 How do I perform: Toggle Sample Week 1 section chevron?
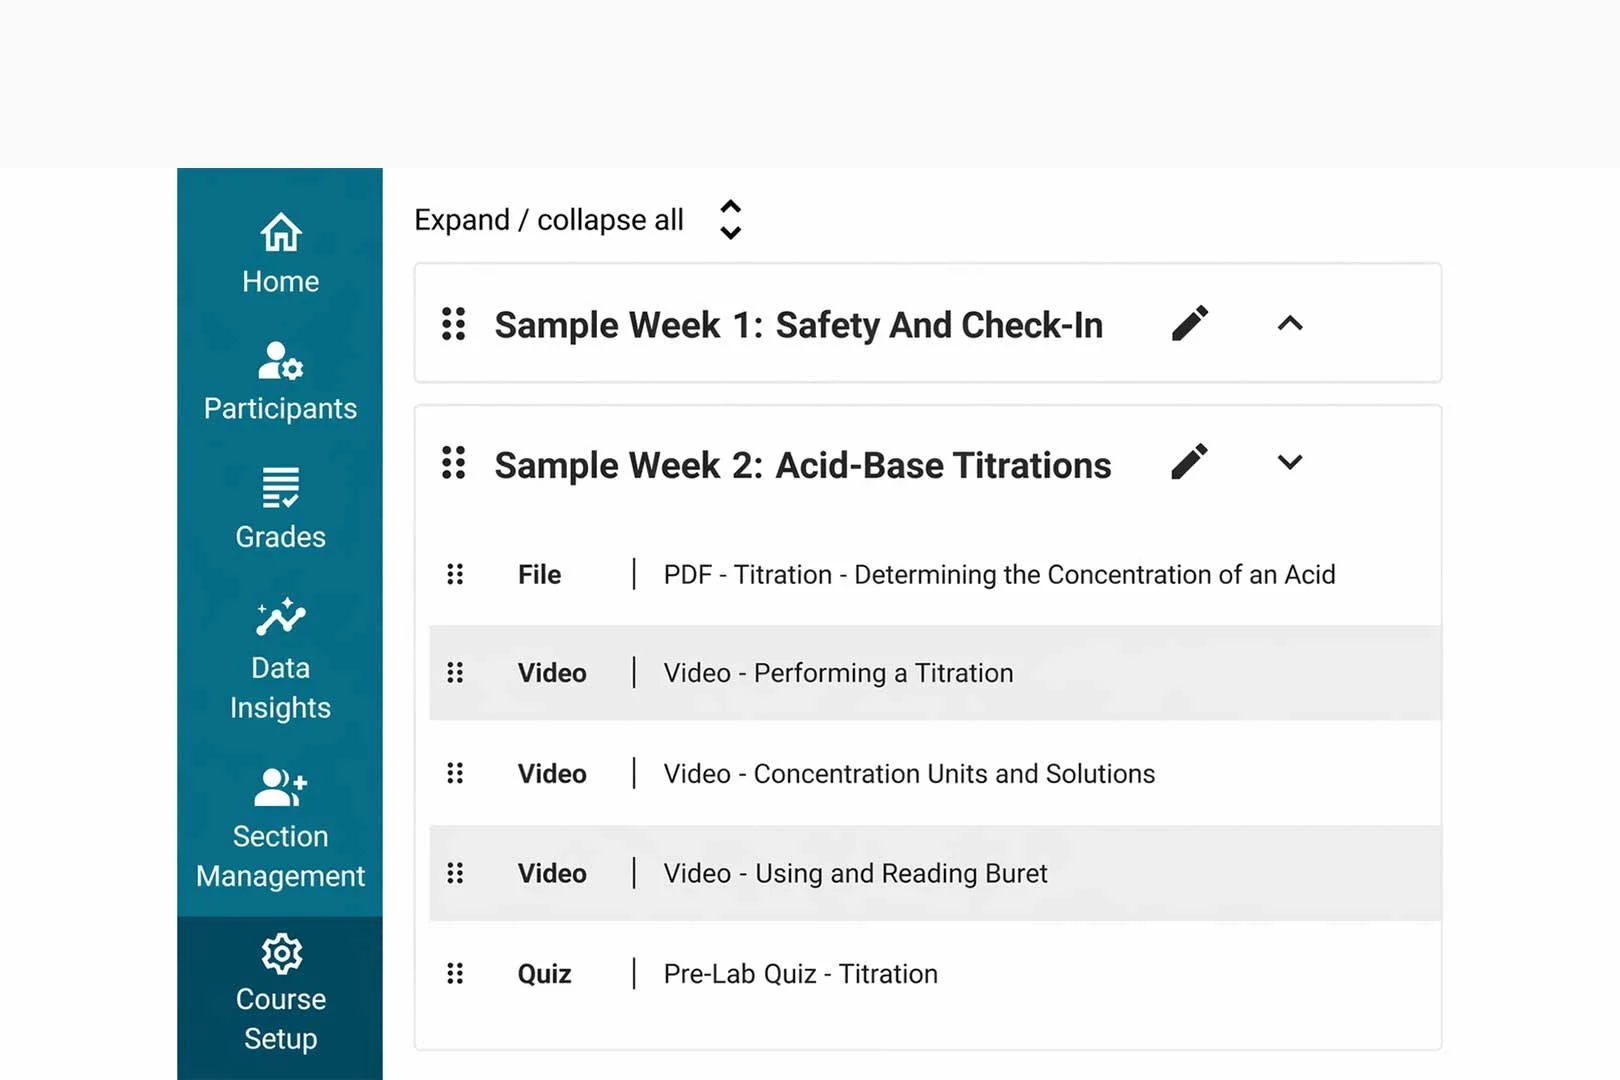[1290, 323]
